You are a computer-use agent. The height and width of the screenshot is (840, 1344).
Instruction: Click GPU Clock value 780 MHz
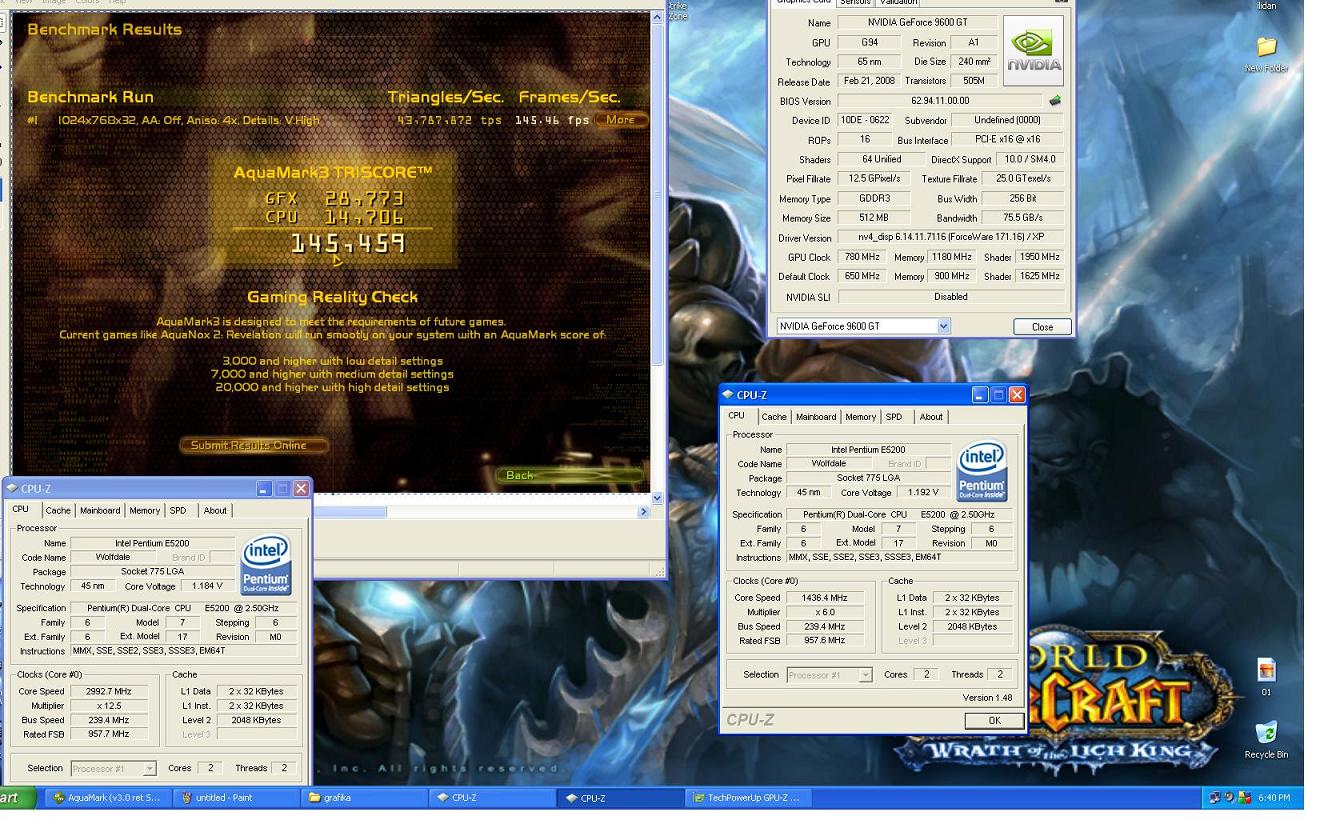click(x=863, y=257)
